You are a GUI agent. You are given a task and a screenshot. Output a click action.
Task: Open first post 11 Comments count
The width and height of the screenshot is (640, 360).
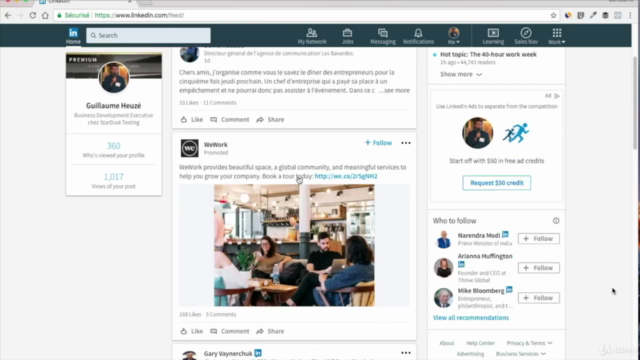tap(220, 102)
